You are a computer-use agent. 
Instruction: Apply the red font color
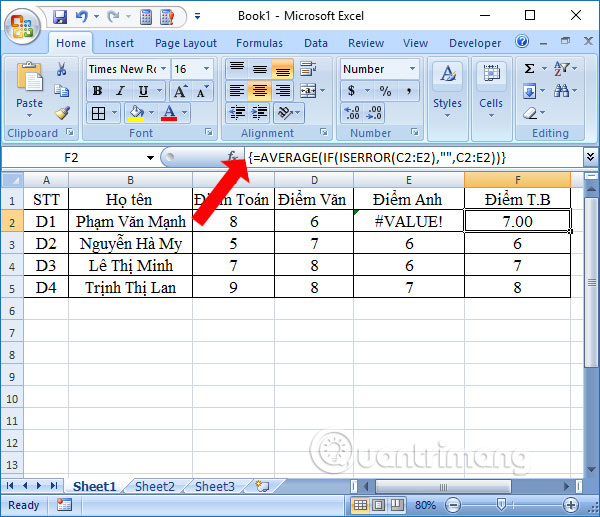(169, 113)
